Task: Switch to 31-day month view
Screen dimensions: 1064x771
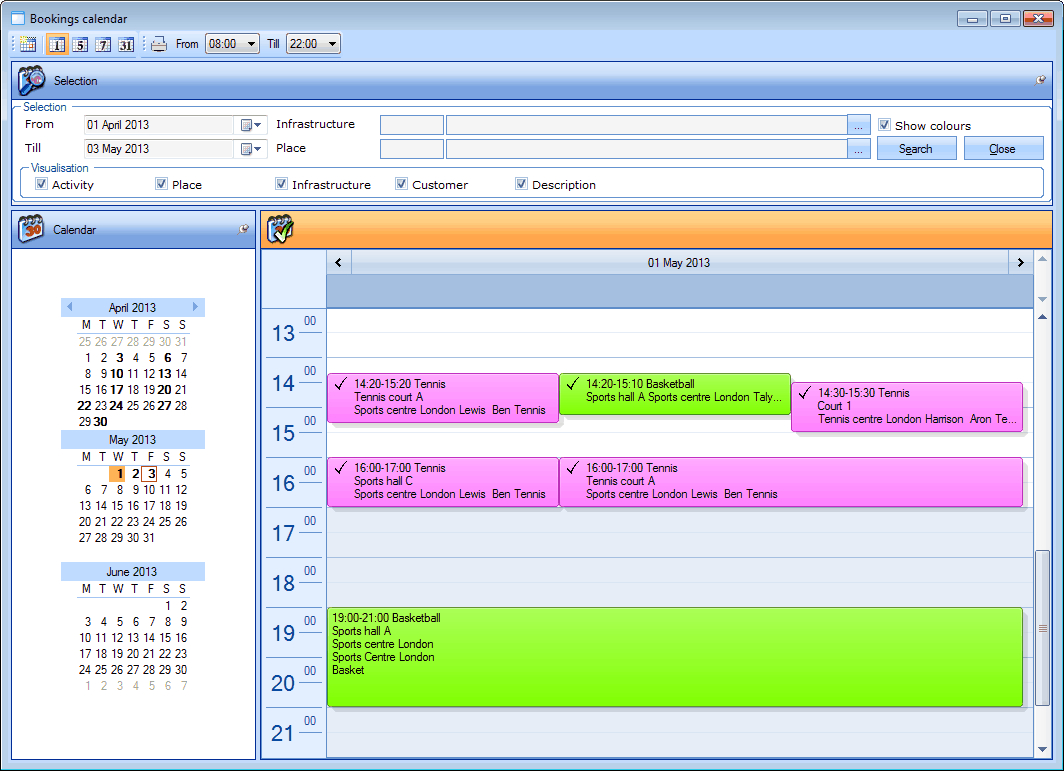Action: pos(126,44)
